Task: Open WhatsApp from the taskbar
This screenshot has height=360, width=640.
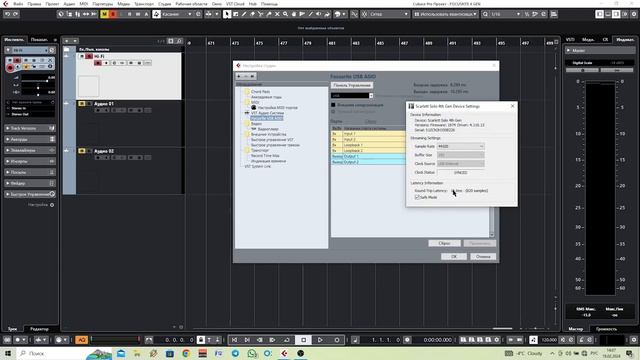Action: click(x=252, y=353)
